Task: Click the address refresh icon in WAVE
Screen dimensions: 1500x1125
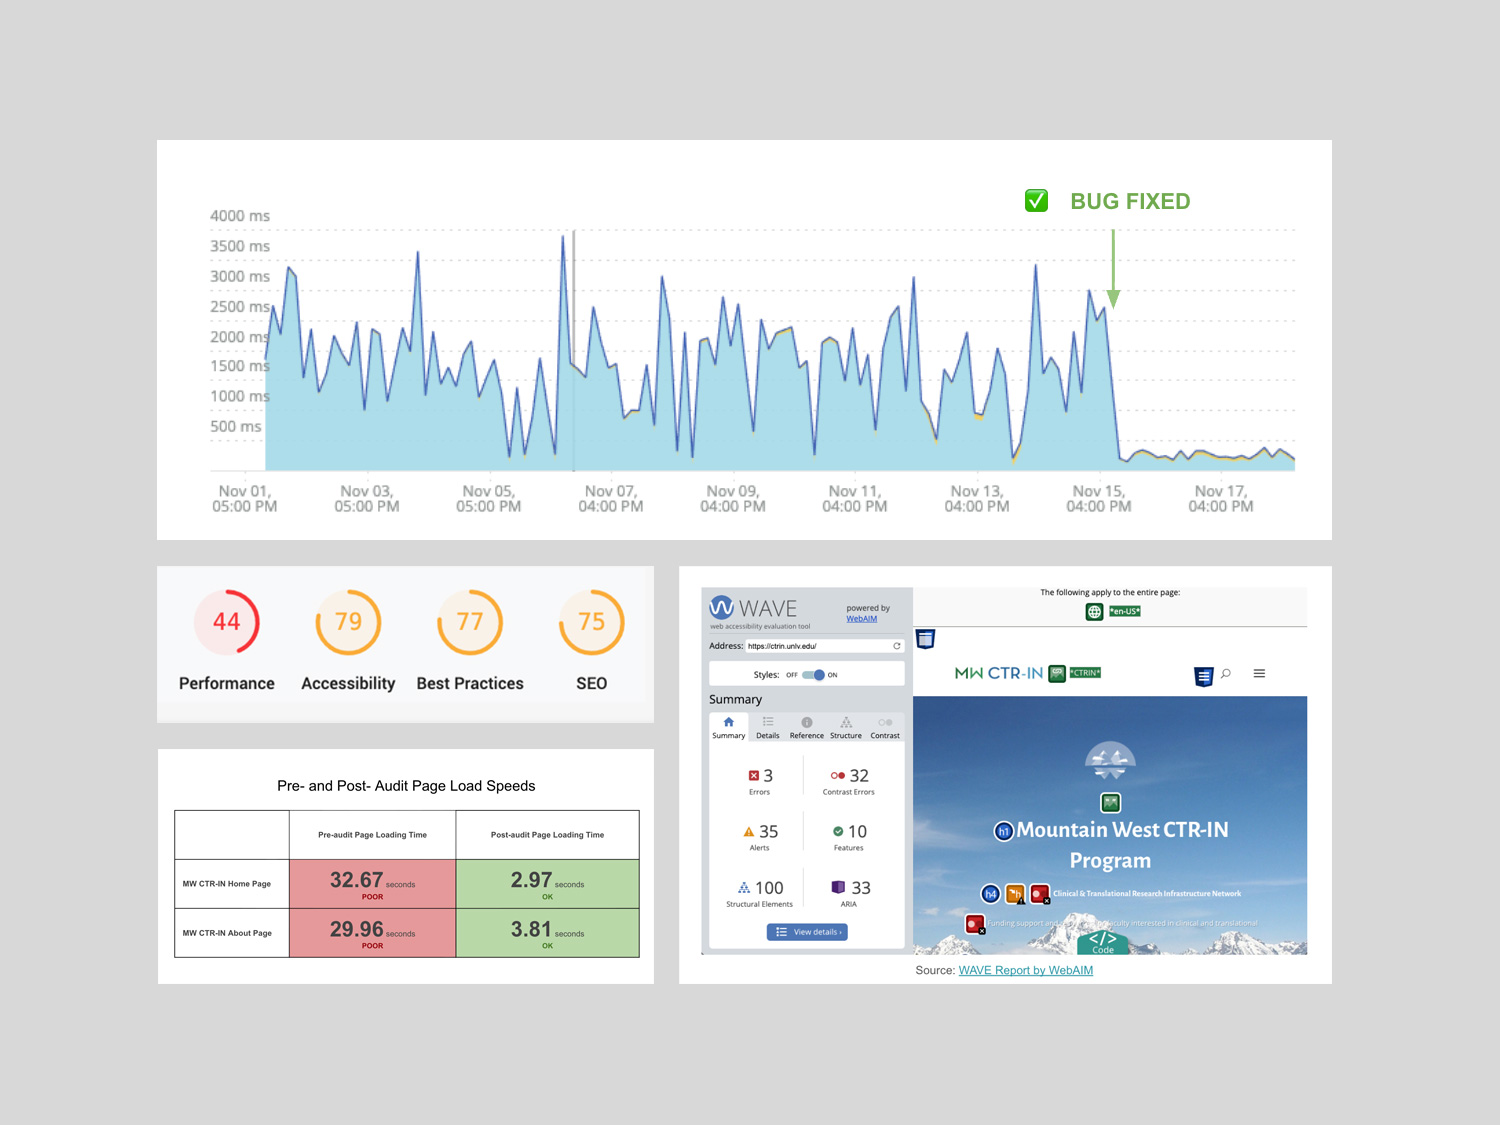Action: (896, 646)
